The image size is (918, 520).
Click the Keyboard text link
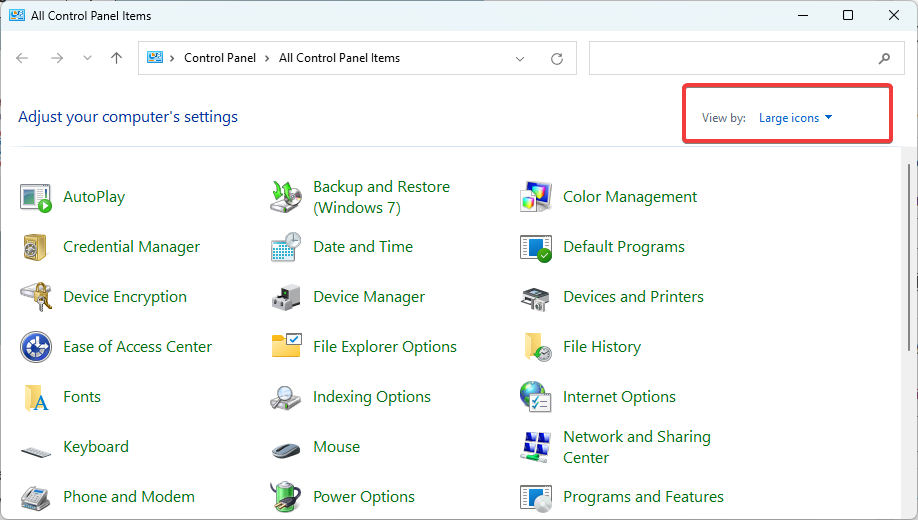[96, 447]
